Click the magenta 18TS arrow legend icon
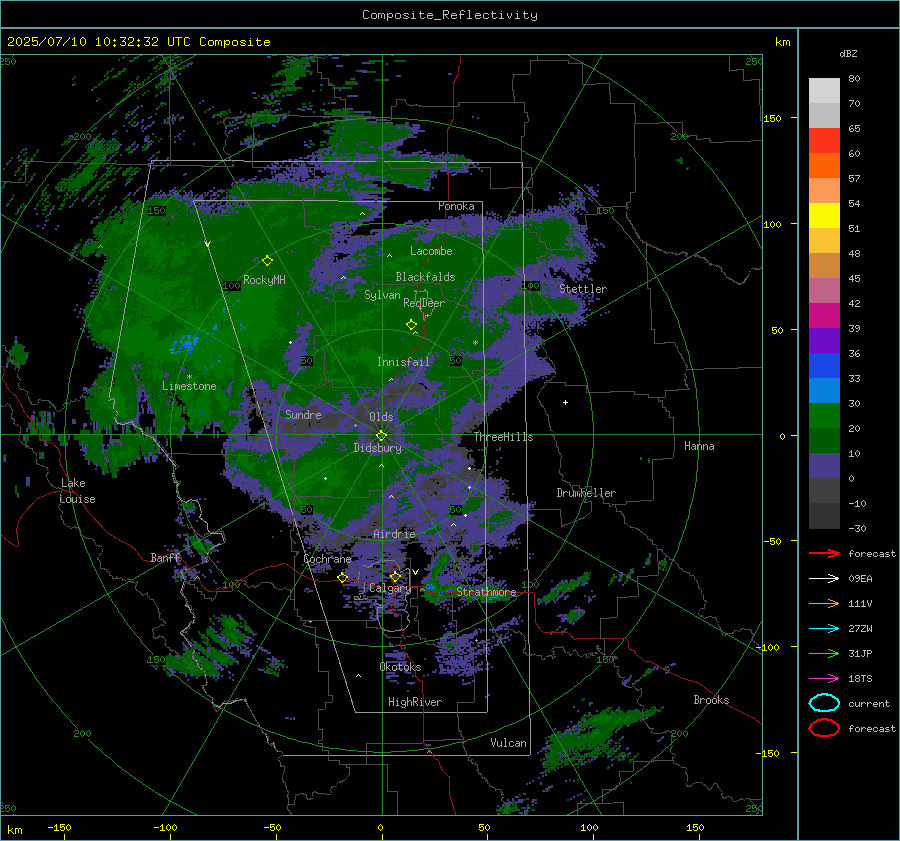 pos(824,679)
